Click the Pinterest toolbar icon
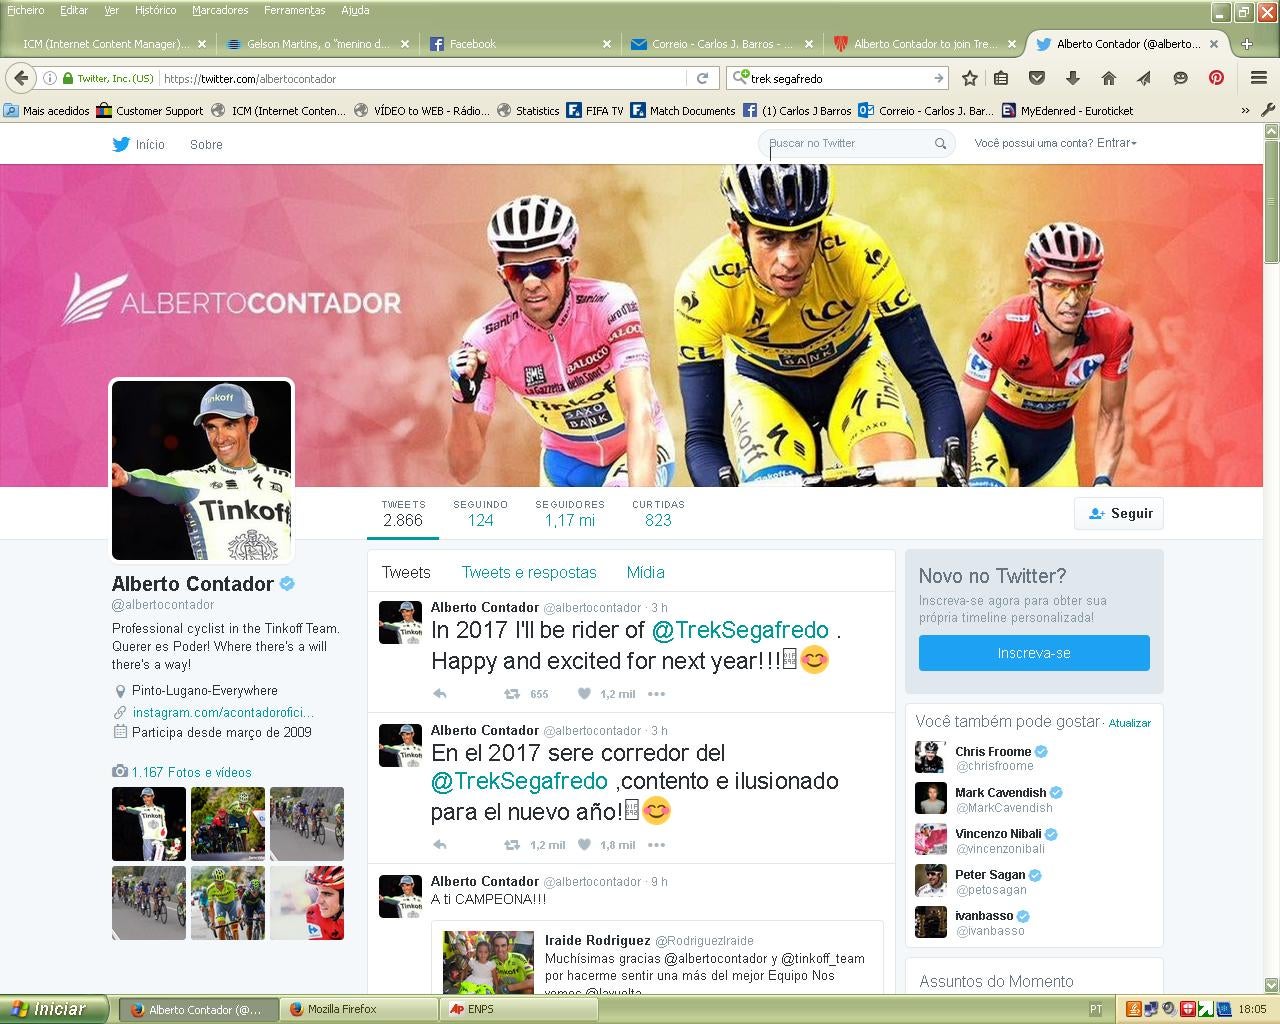 [x=1216, y=78]
